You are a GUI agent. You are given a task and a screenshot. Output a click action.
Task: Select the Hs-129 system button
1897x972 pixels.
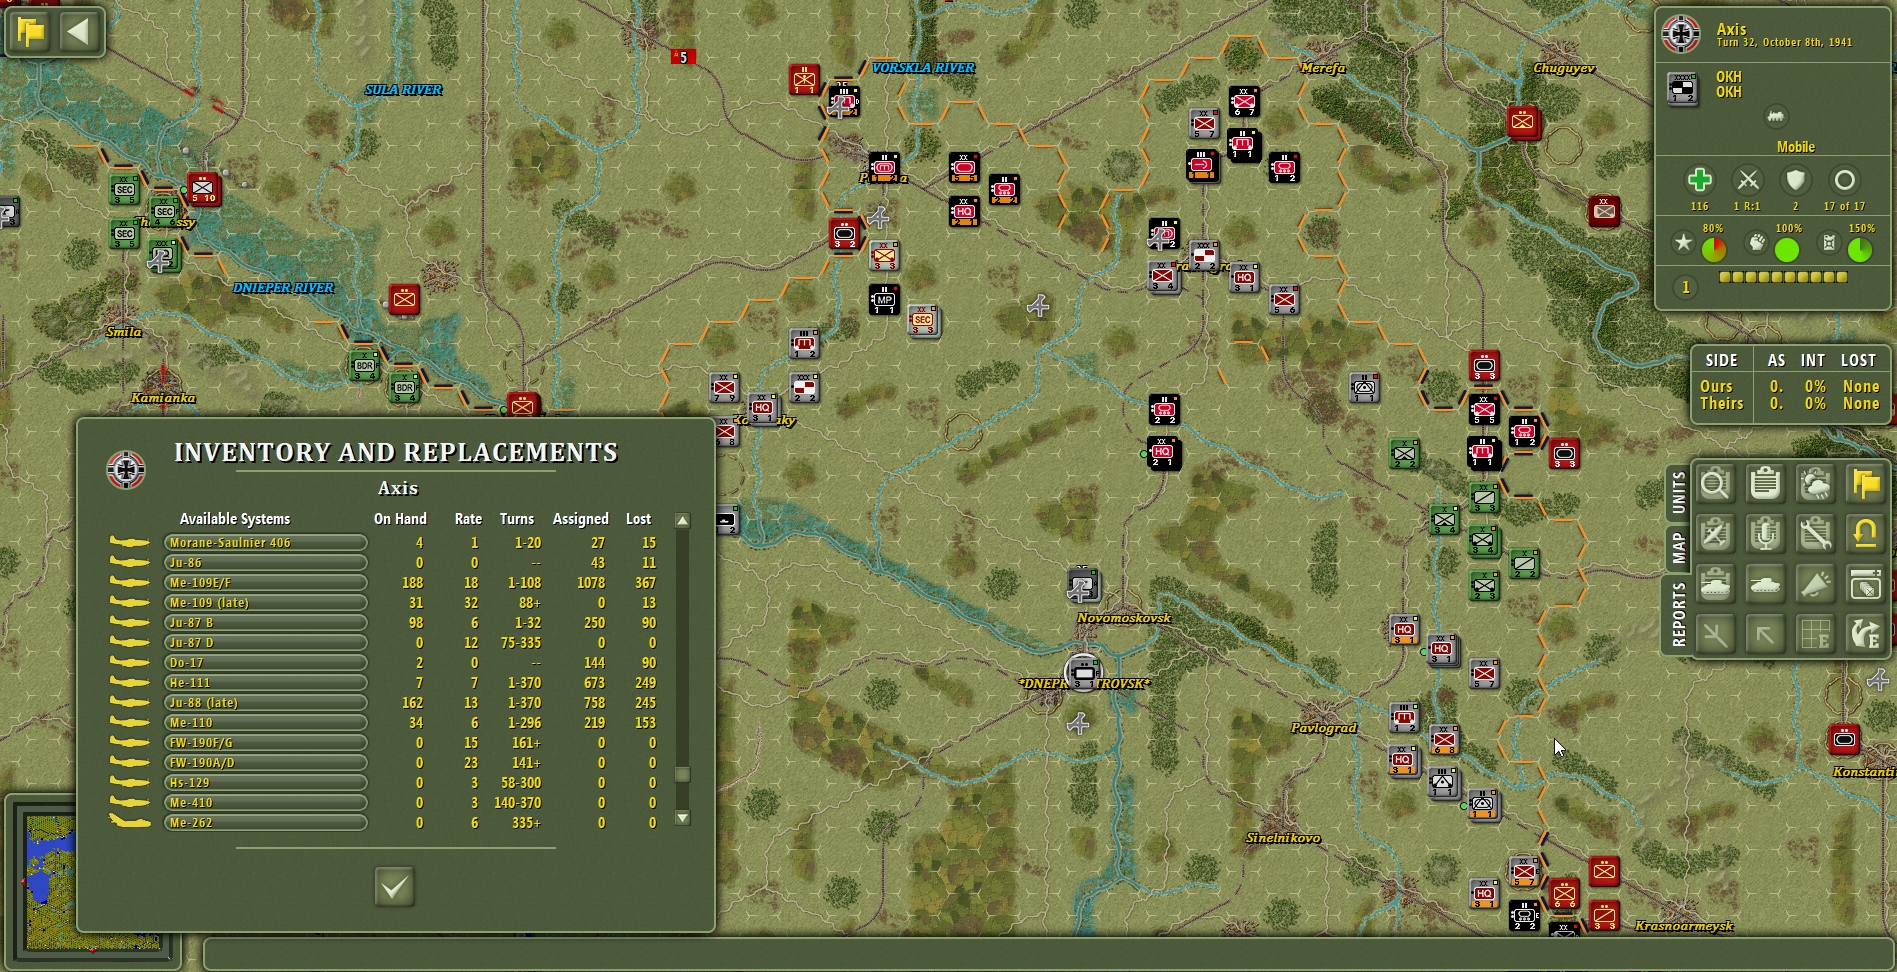click(x=266, y=783)
